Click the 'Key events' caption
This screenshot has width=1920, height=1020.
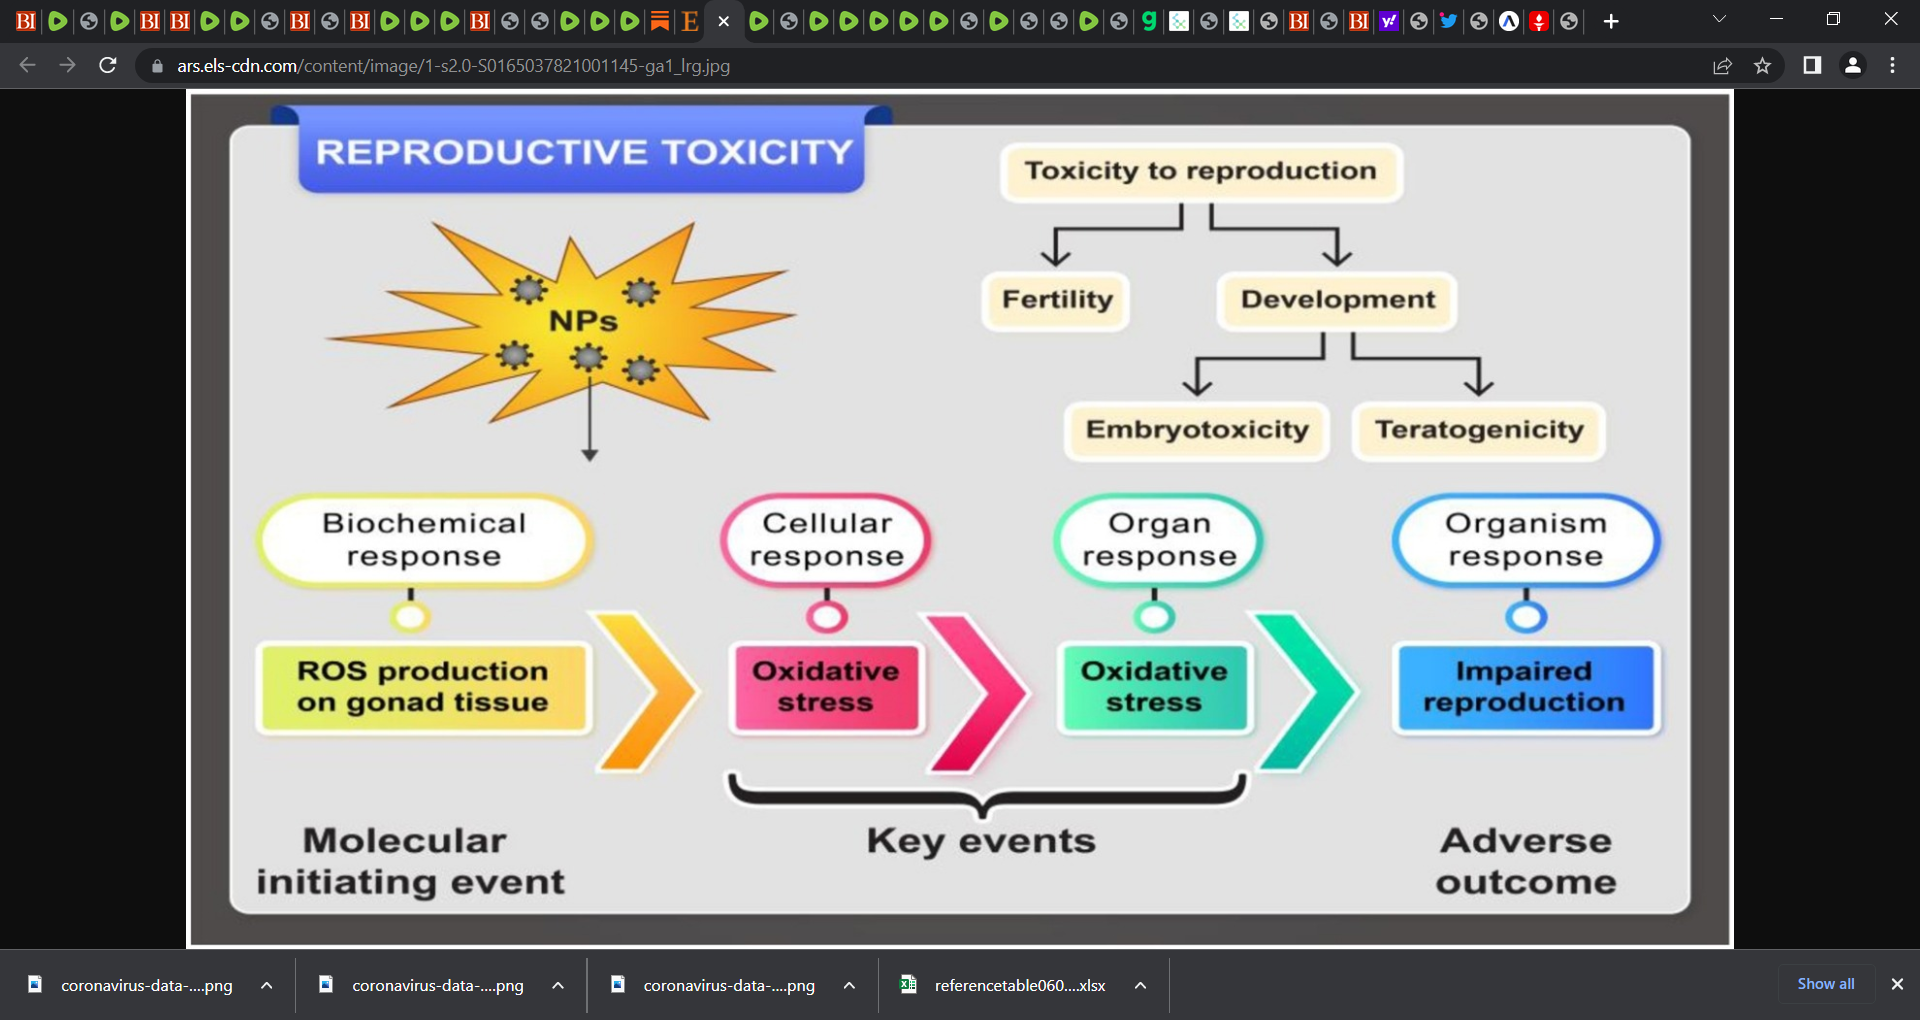[x=981, y=842]
